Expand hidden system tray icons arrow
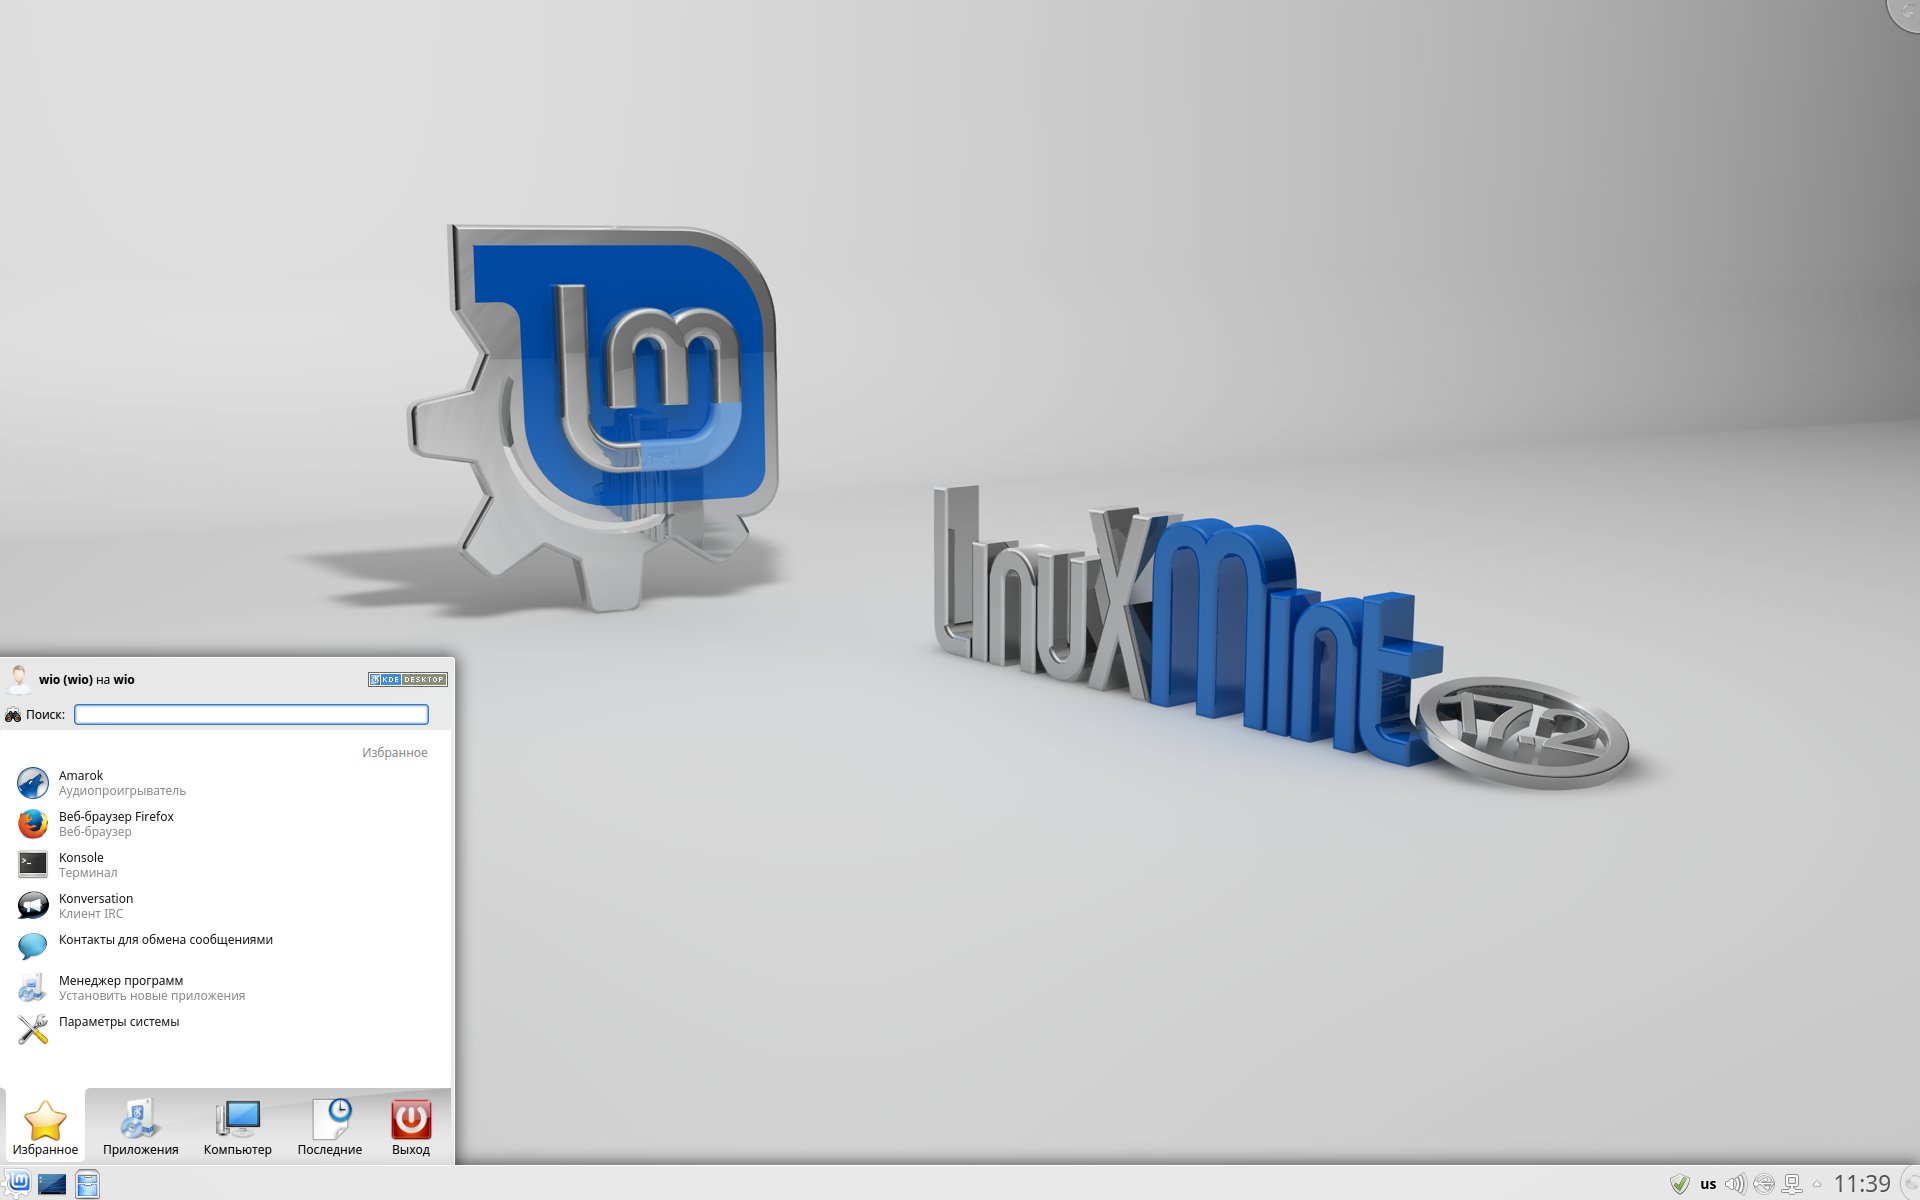The image size is (1920, 1200). tap(1817, 1184)
